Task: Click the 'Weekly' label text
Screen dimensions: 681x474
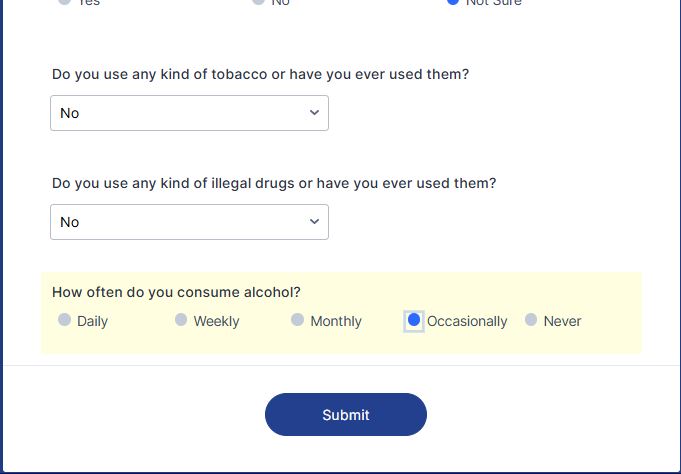Action: pos(216,321)
